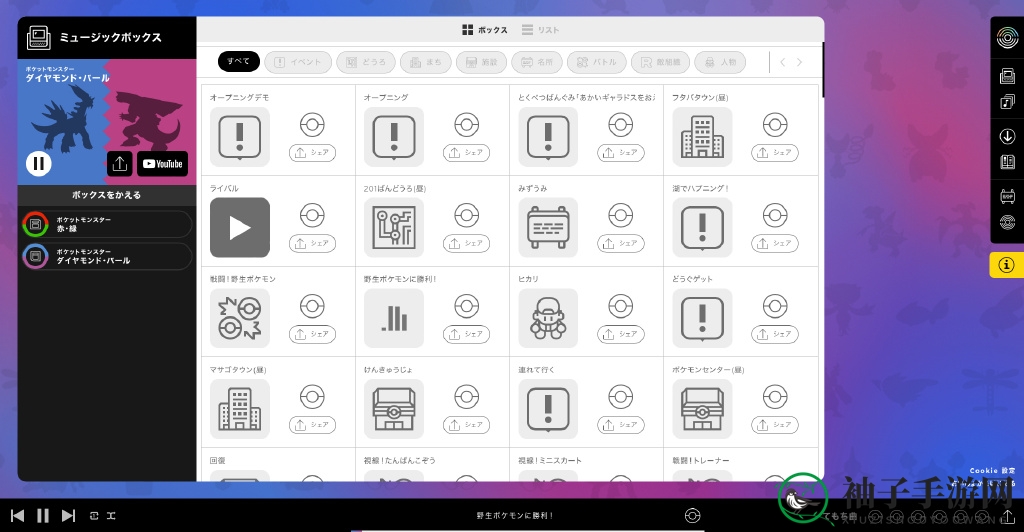Play the オープニングデモ track icon
This screenshot has width=1024, height=532.
point(240,137)
